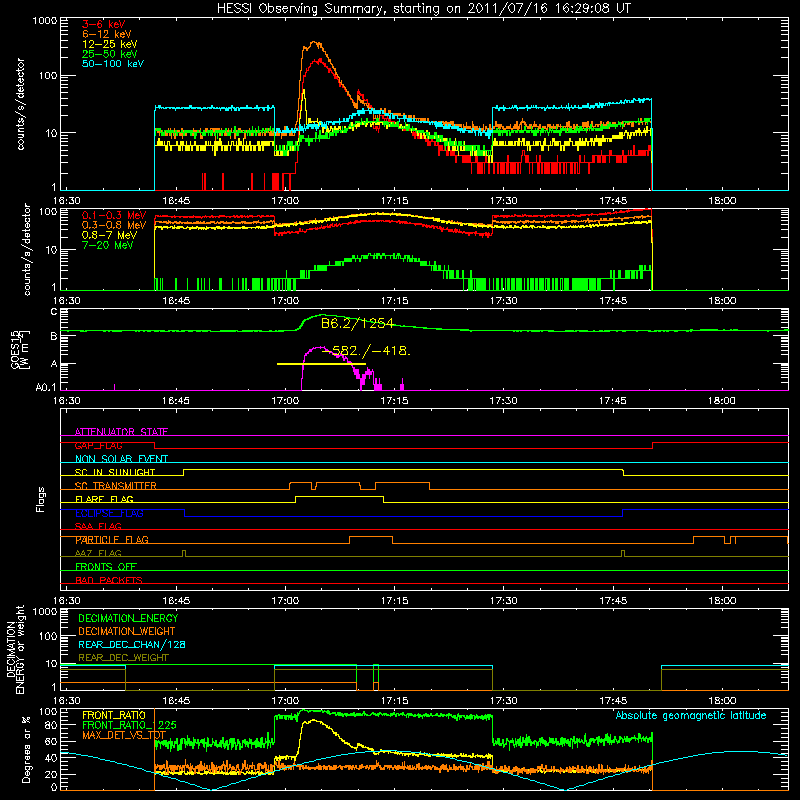
Task: Select the 6-12 keV legend label
Action: tap(107, 34)
